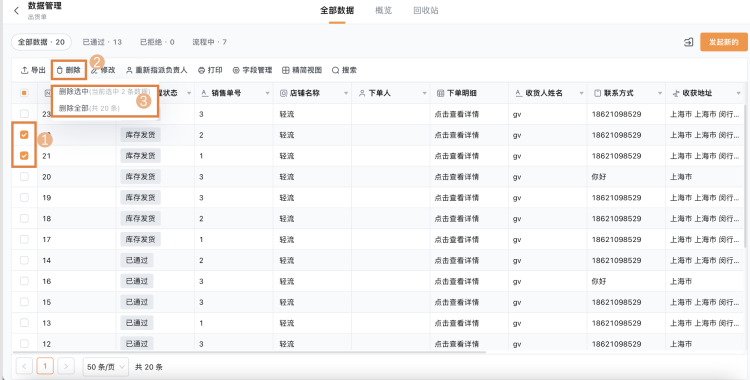Check the checkbox for row 16

tap(24, 281)
